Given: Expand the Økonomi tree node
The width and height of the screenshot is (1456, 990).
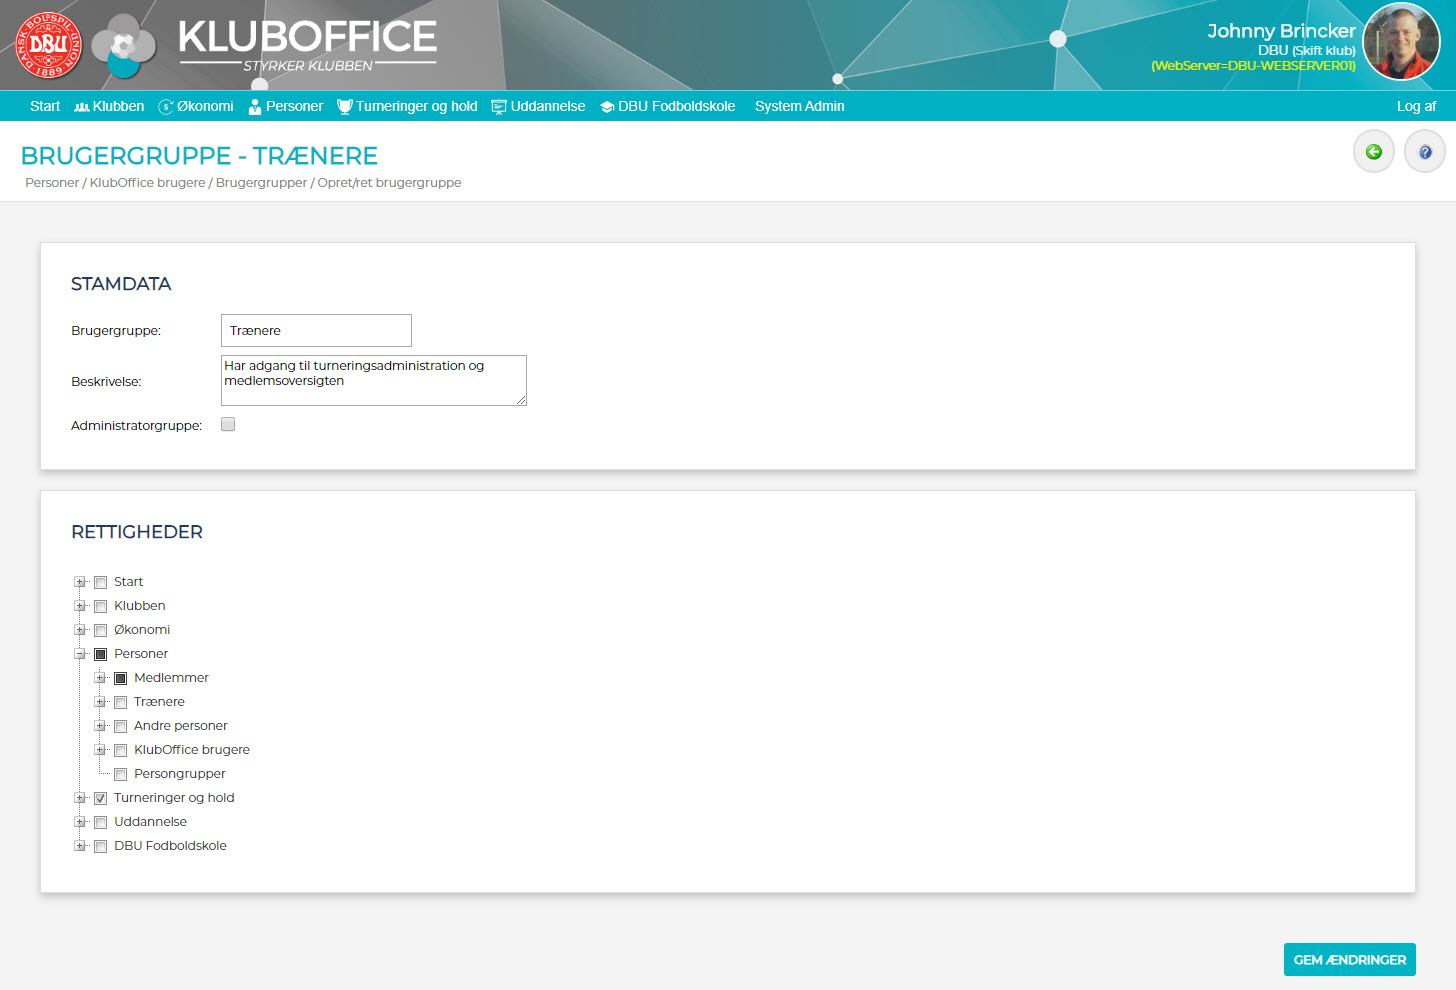Looking at the screenshot, I should [80, 630].
